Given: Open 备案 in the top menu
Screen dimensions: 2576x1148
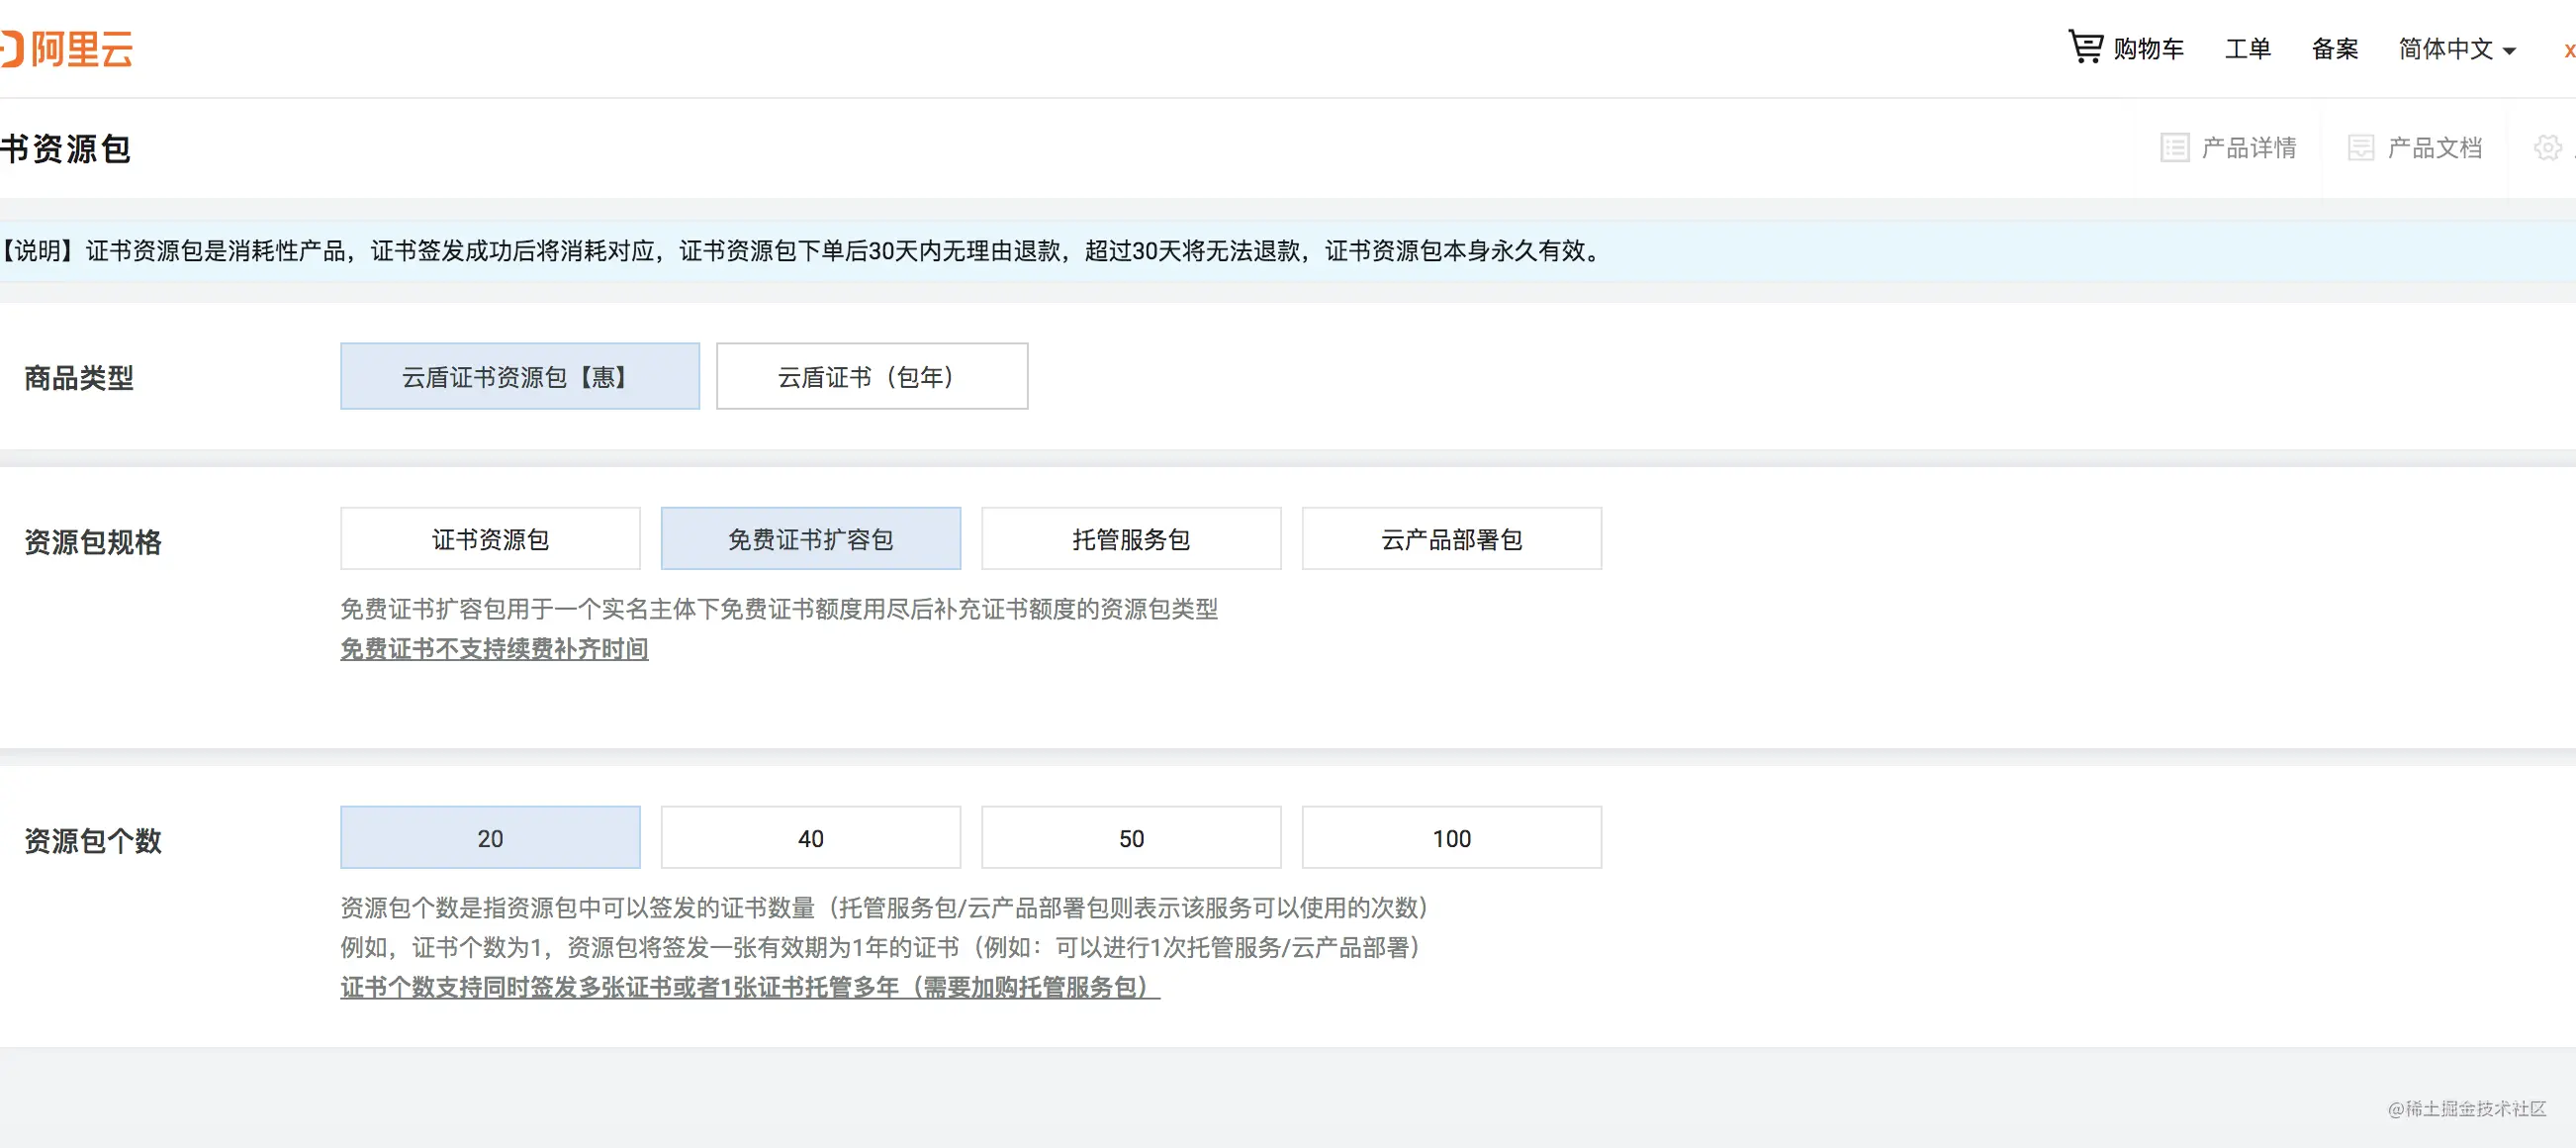Looking at the screenshot, I should (x=2334, y=49).
